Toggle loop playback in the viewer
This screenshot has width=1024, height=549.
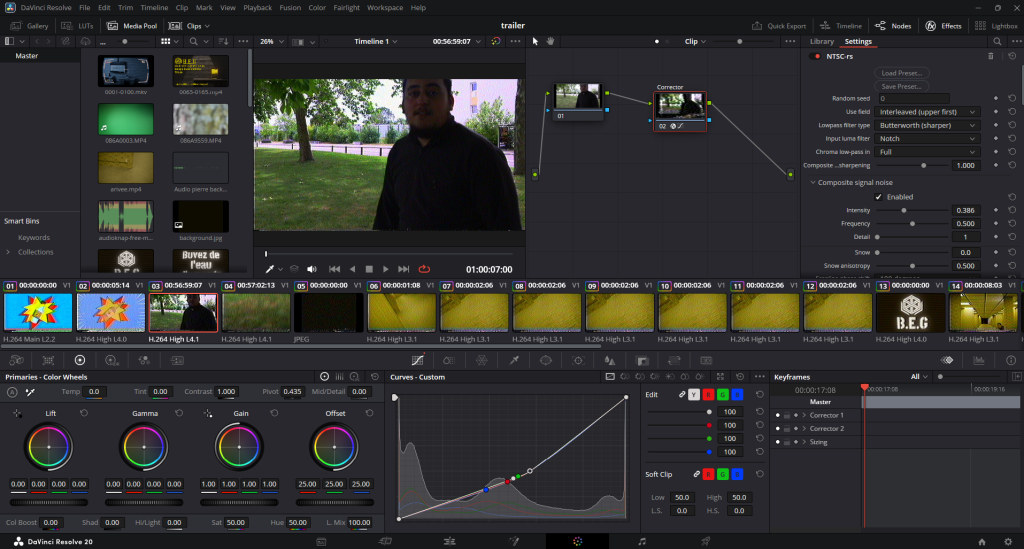[x=424, y=269]
